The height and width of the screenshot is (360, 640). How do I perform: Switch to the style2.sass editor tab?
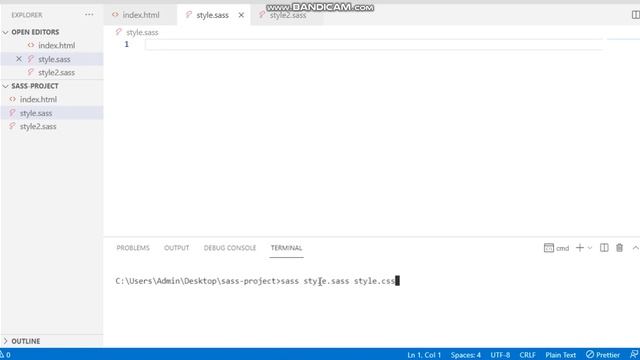pyautogui.click(x=287, y=15)
